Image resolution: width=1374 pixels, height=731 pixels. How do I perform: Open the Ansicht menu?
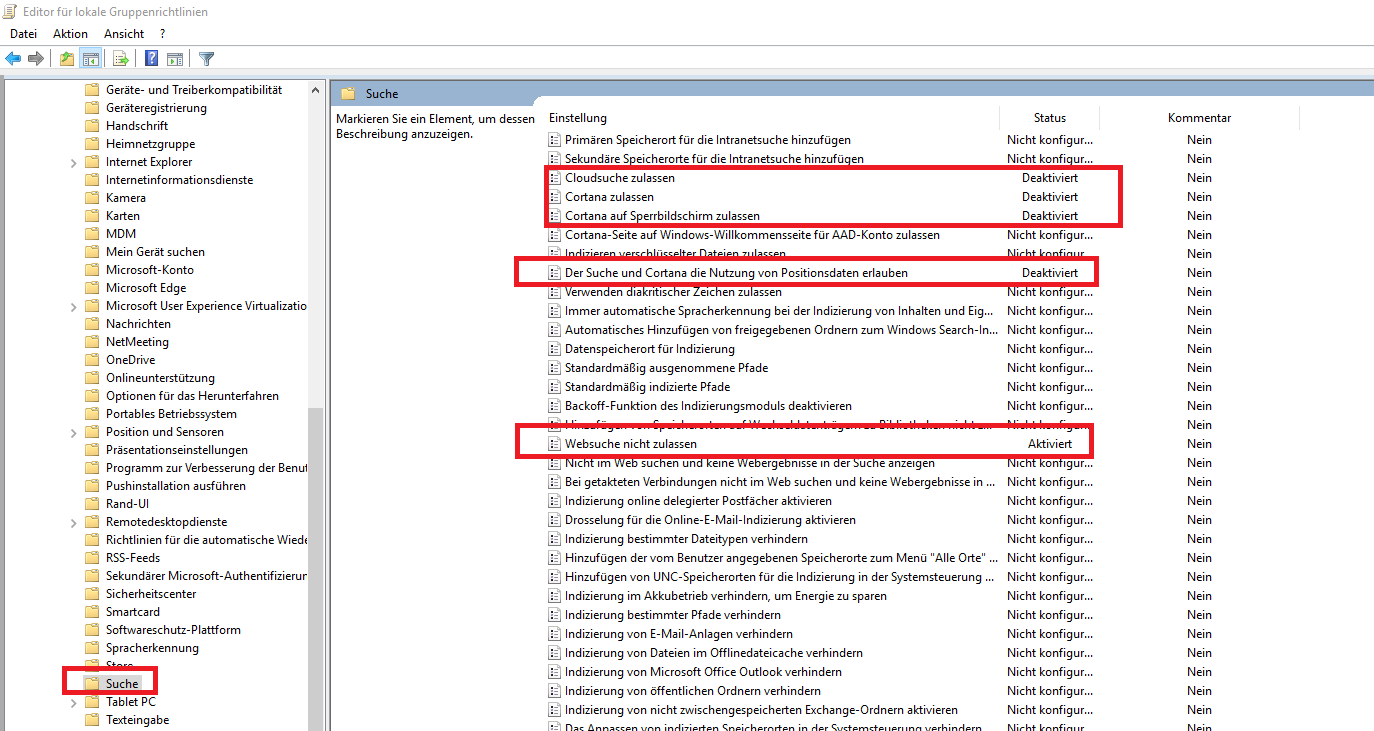pos(124,34)
